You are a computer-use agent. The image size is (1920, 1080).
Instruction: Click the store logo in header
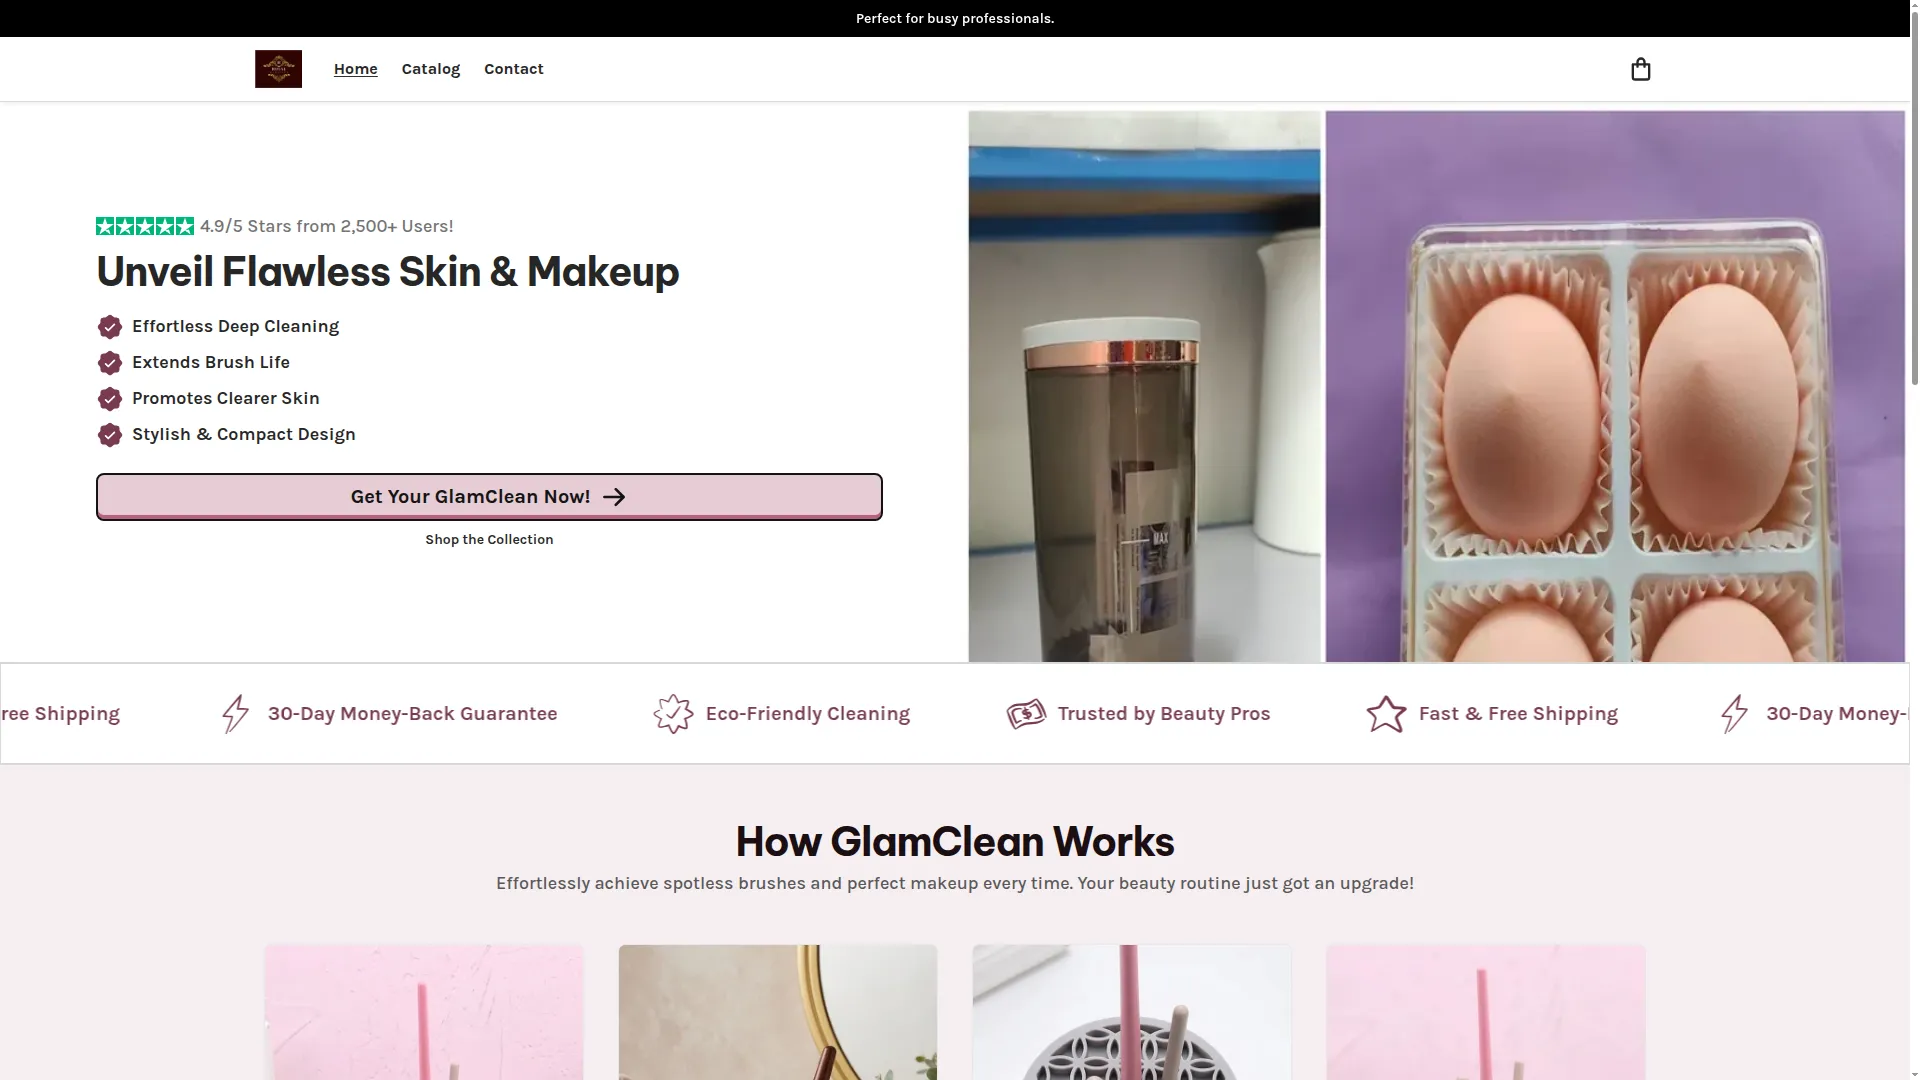278,69
